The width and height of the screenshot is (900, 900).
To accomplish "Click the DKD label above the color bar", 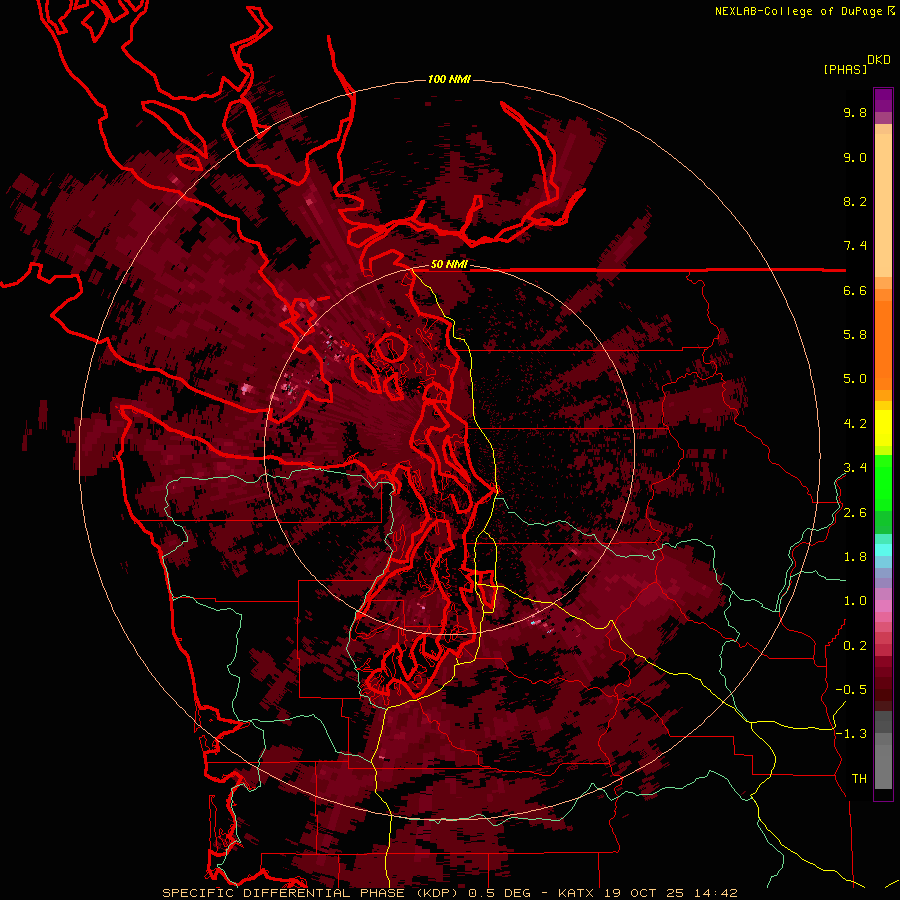I will coord(879,60).
